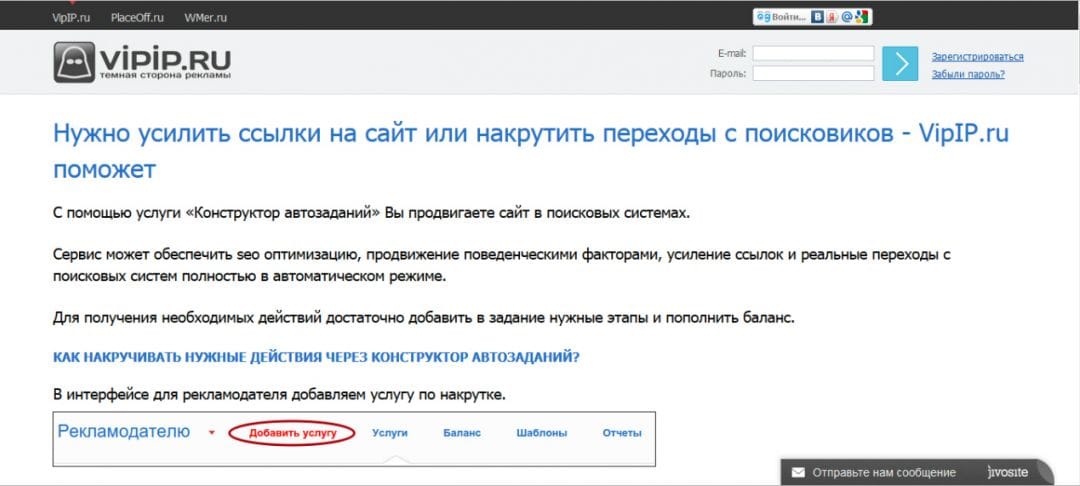Click the red dropdown arrow beside Рекламодателю
This screenshot has height=486, width=1080.
[x=211, y=433]
